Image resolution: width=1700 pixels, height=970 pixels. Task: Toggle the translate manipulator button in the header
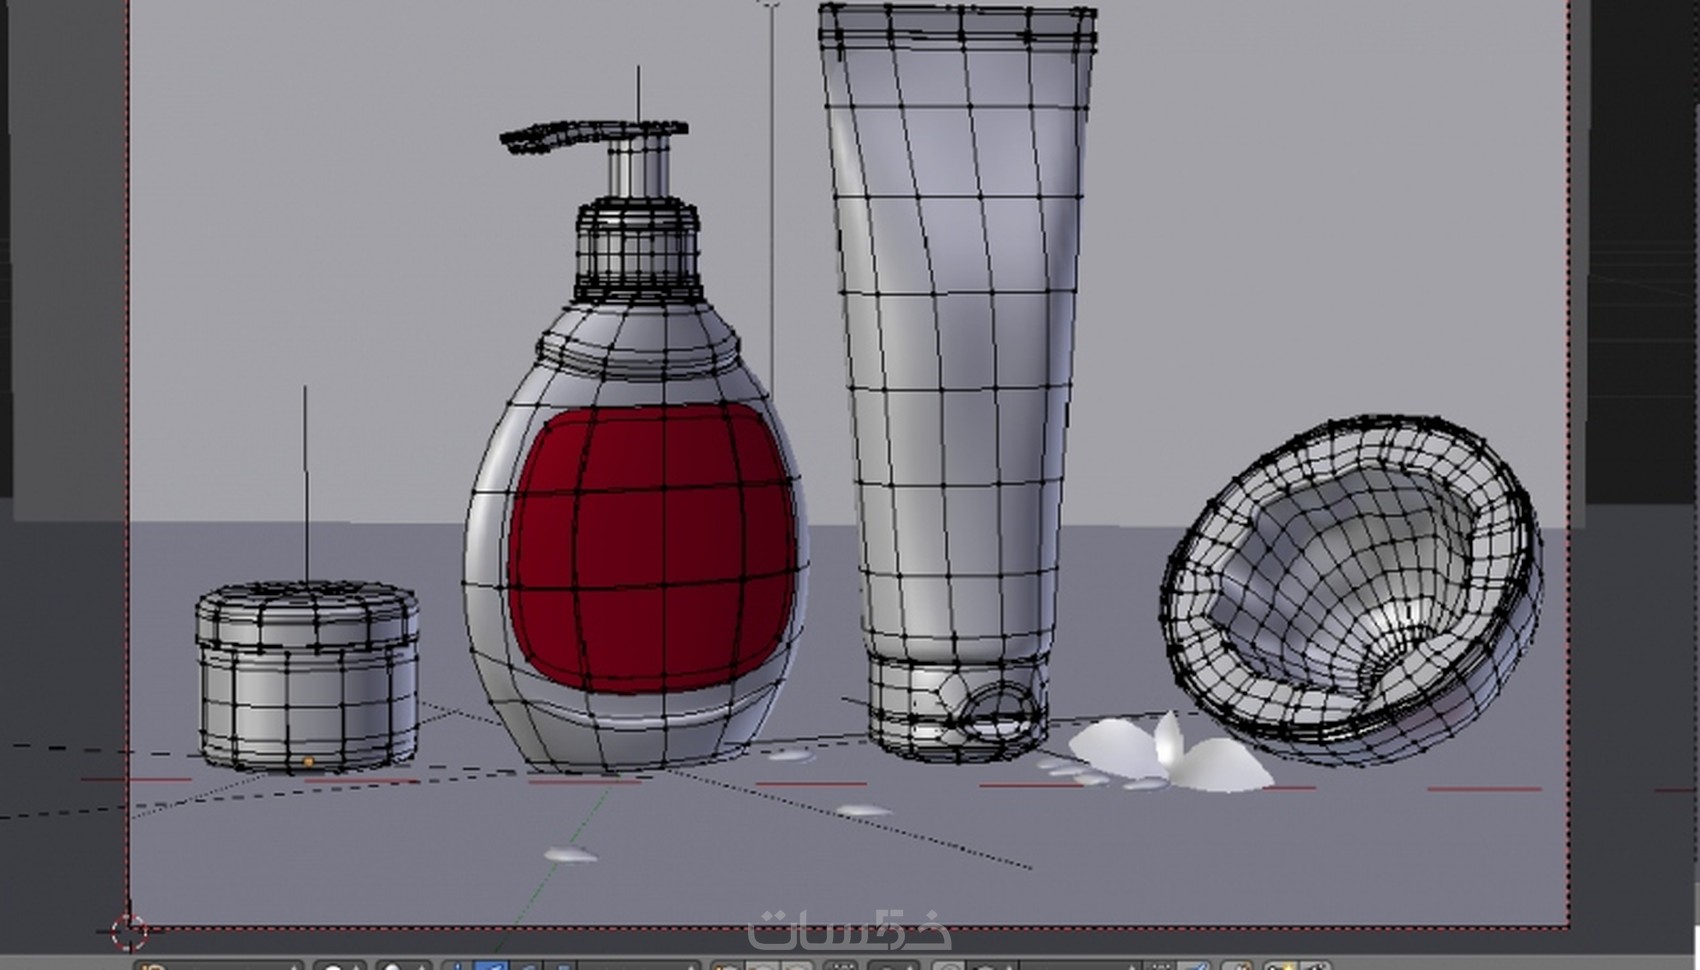tap(491, 966)
